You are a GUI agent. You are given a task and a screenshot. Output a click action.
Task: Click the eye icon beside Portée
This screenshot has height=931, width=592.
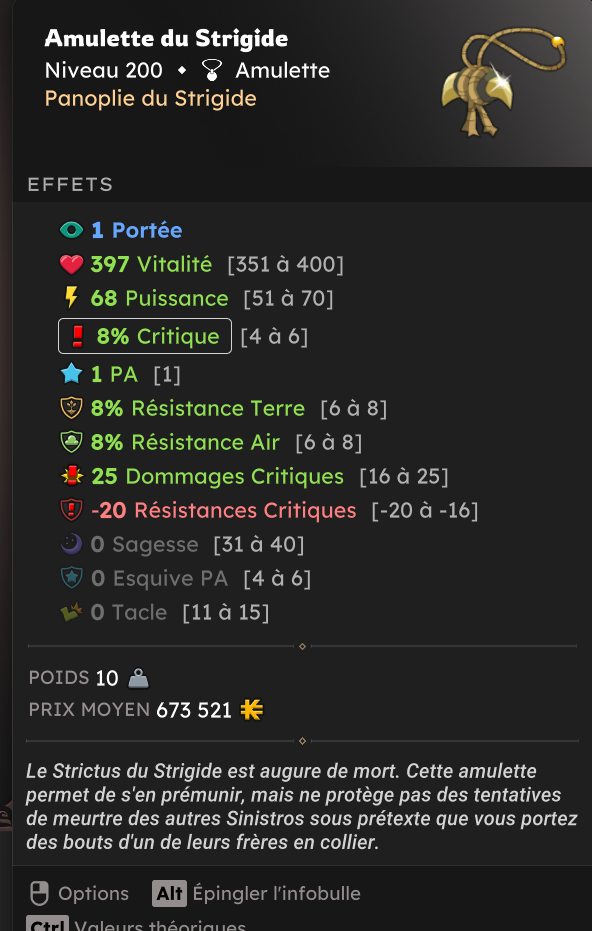72,230
